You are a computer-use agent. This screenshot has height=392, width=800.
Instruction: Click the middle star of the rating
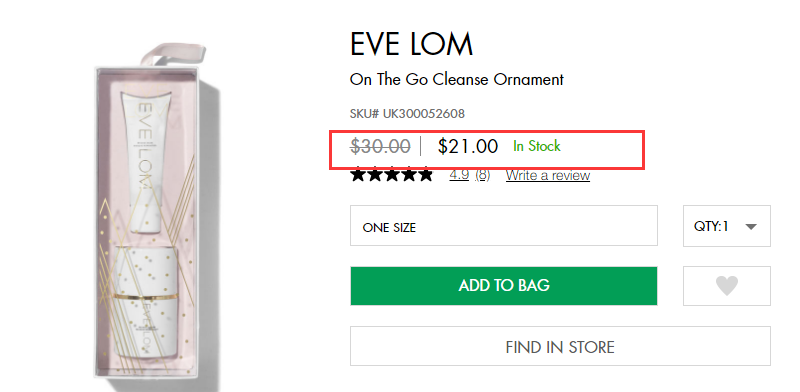(391, 175)
